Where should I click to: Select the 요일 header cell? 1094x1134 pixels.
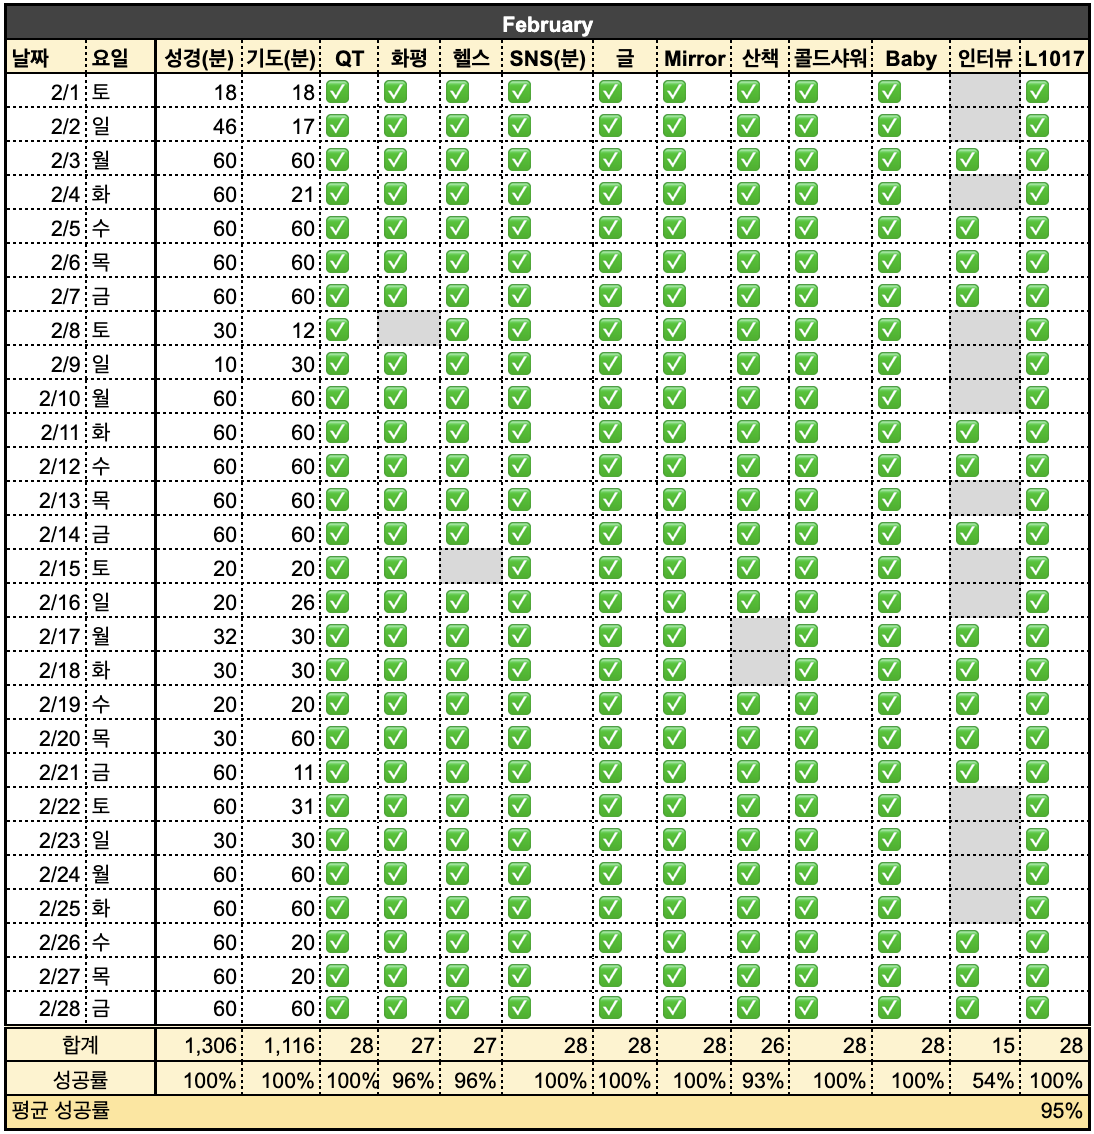(110, 58)
